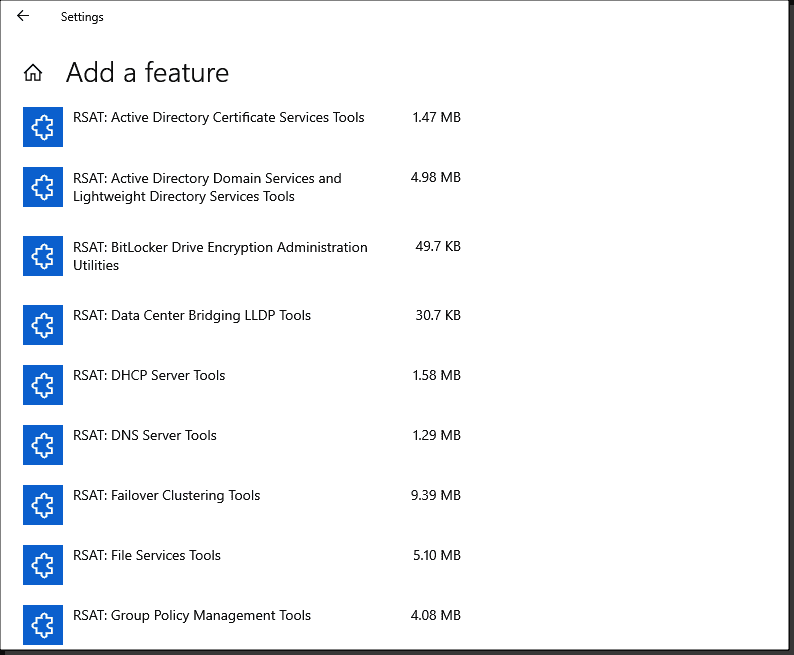The height and width of the screenshot is (655, 794).
Task: Select RSAT: Active Directory Domain Services and Lightweight entry
Action: [207, 187]
